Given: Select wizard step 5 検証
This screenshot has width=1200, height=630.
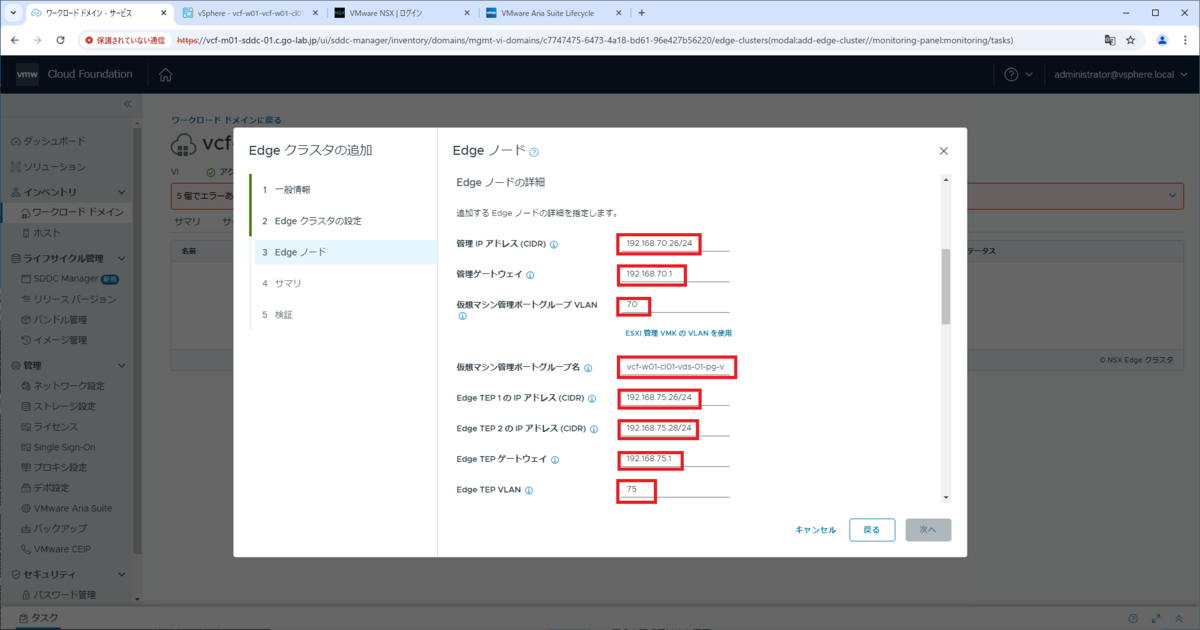Looking at the screenshot, I should pos(344,315).
